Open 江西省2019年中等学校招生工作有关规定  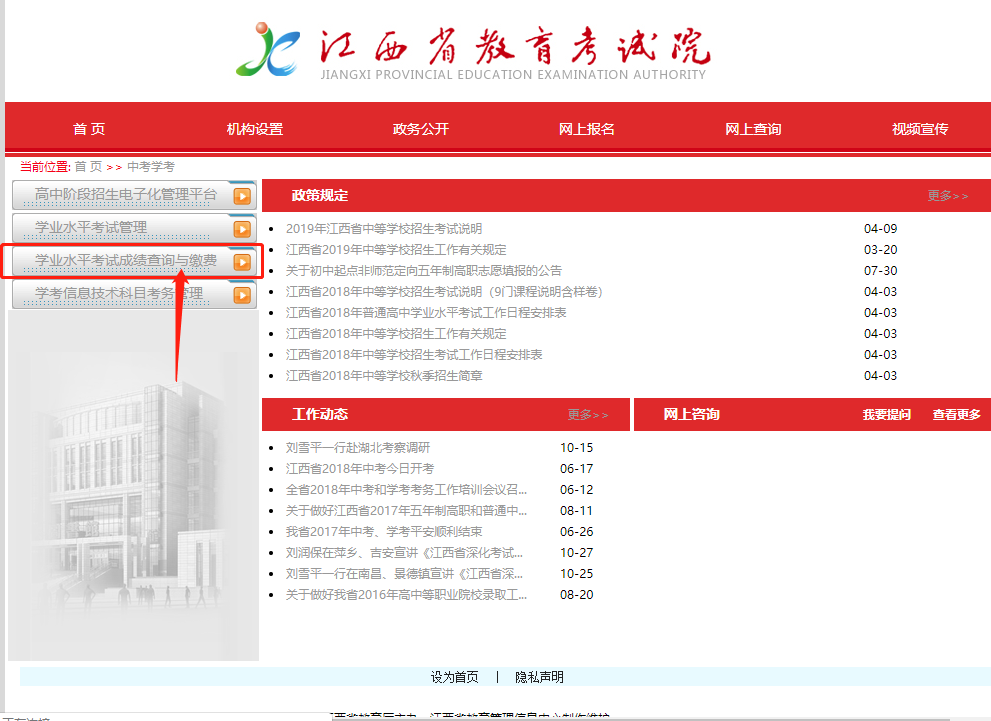click(396, 250)
